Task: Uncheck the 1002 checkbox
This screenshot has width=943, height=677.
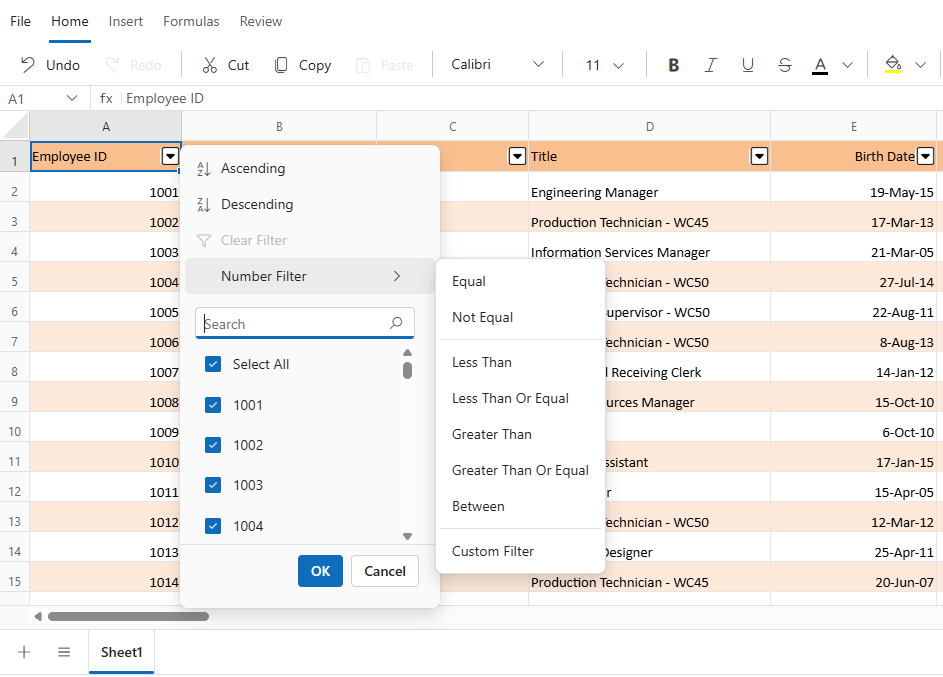Action: click(x=213, y=445)
